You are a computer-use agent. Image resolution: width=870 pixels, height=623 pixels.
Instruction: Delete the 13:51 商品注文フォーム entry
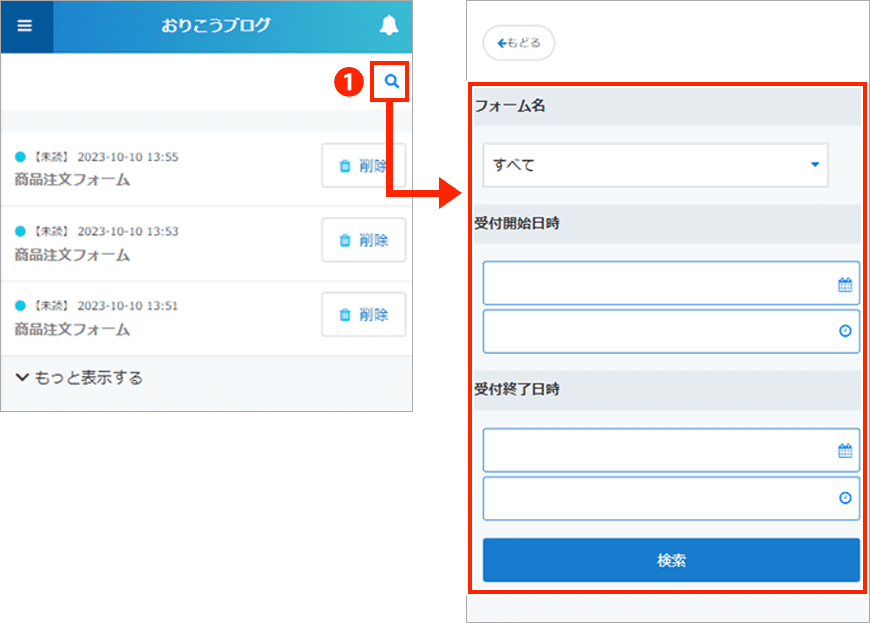point(363,314)
